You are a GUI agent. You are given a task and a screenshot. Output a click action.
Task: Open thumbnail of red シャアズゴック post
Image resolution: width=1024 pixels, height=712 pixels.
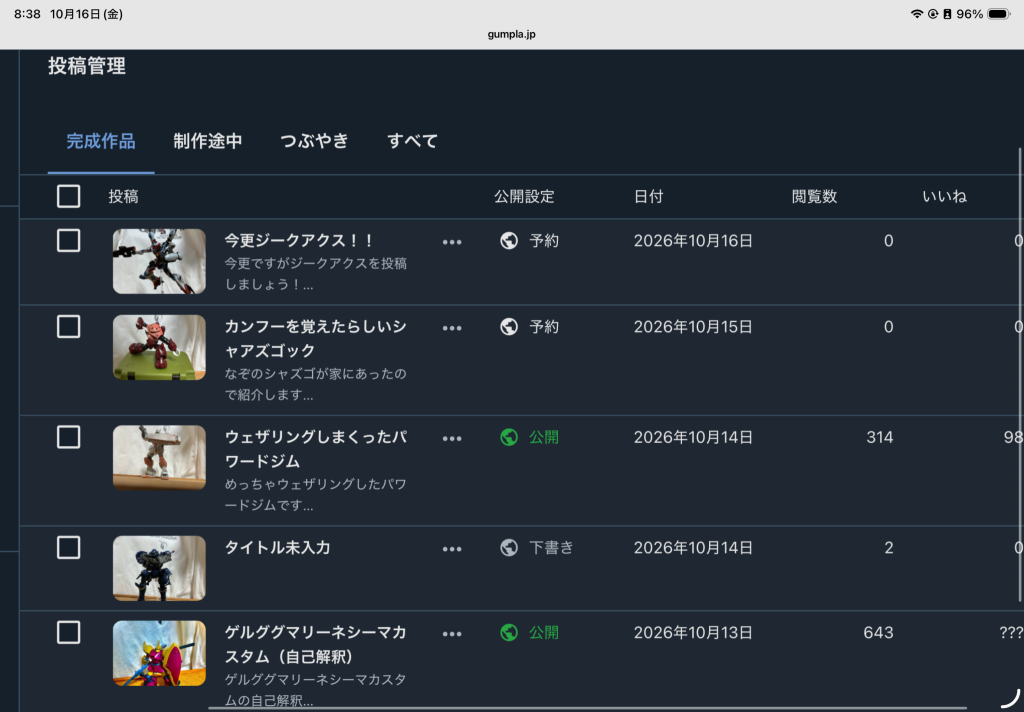tap(159, 348)
